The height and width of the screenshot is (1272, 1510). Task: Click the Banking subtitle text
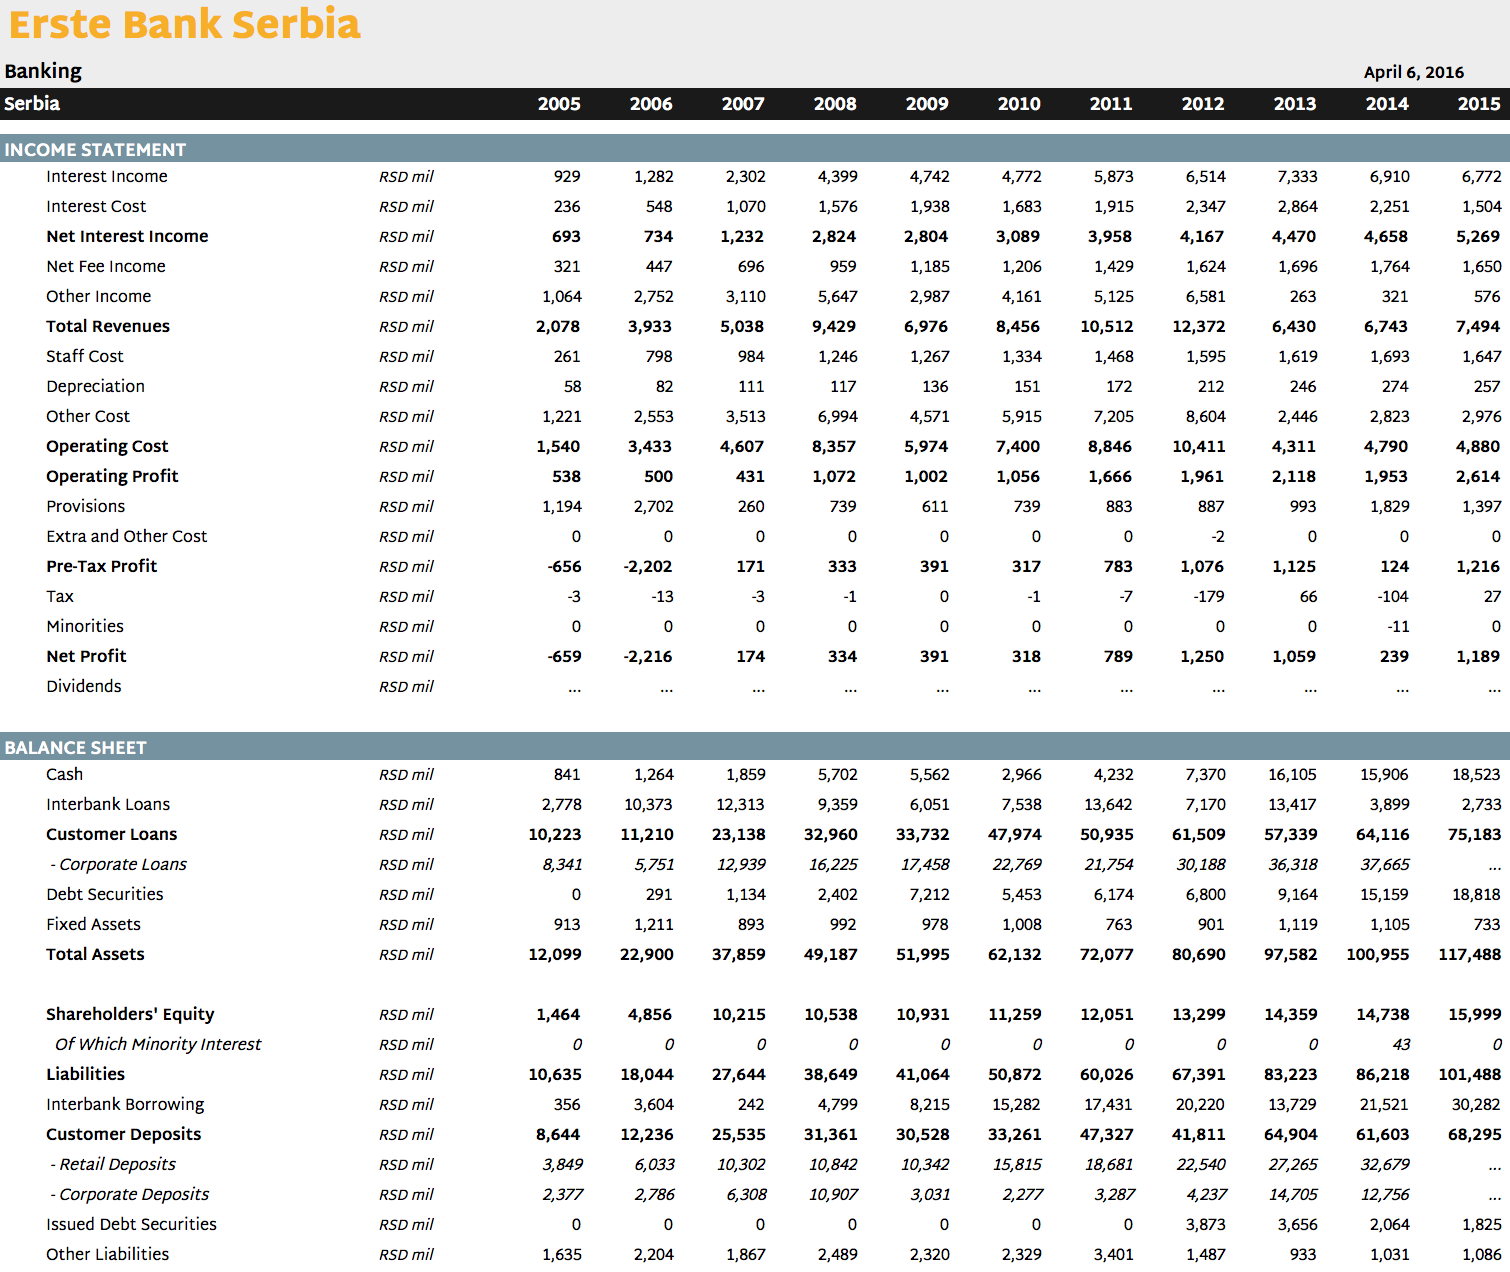[43, 71]
